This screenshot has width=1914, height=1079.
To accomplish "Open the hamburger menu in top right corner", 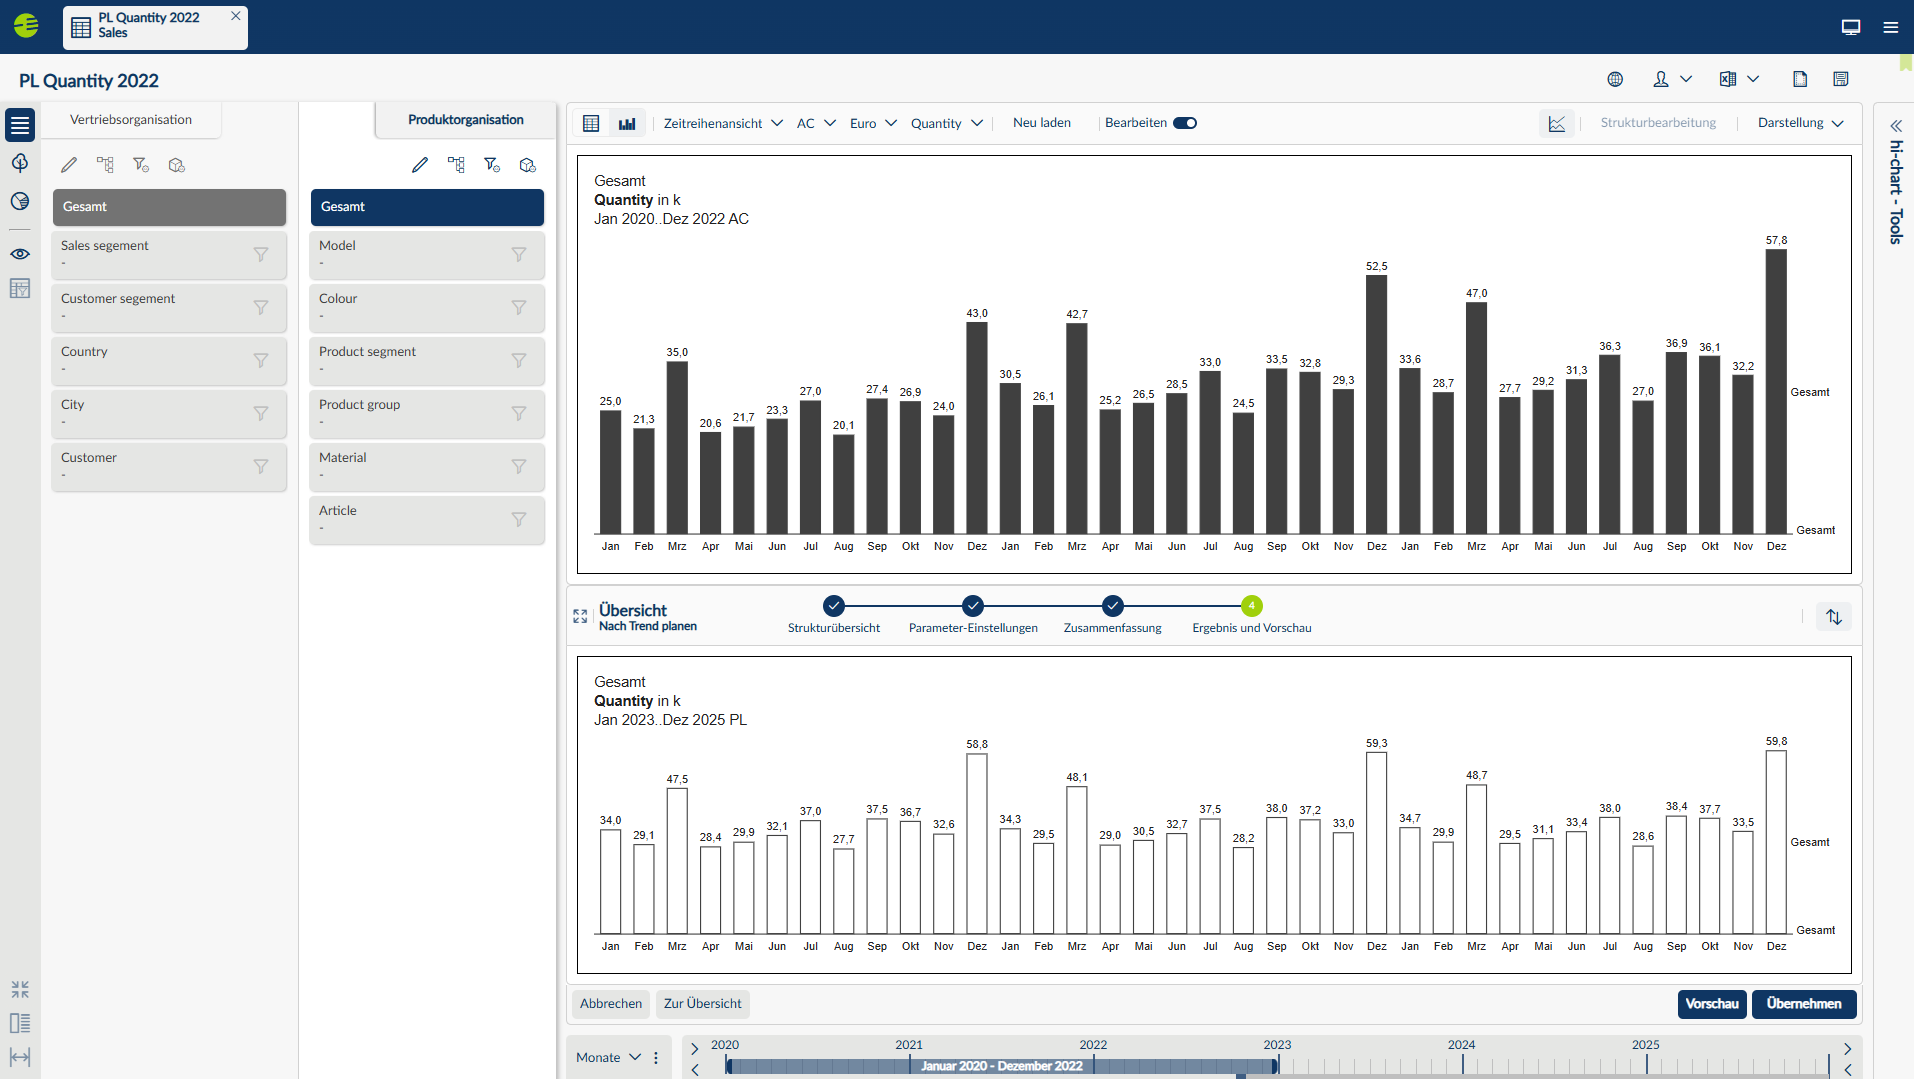I will click(1890, 27).
